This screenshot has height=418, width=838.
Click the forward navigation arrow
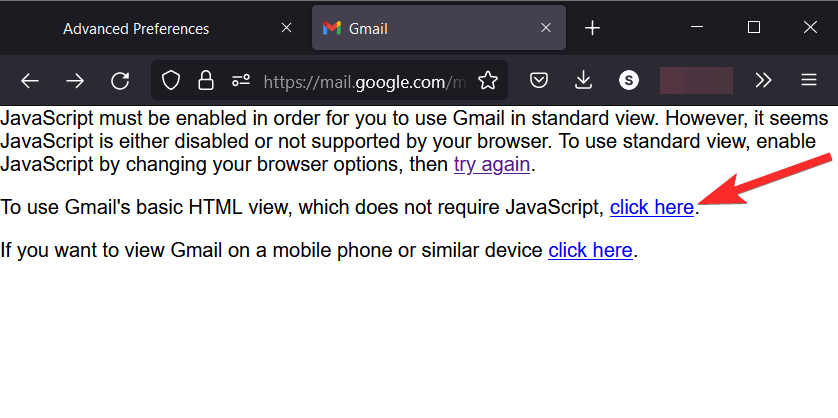(x=75, y=81)
